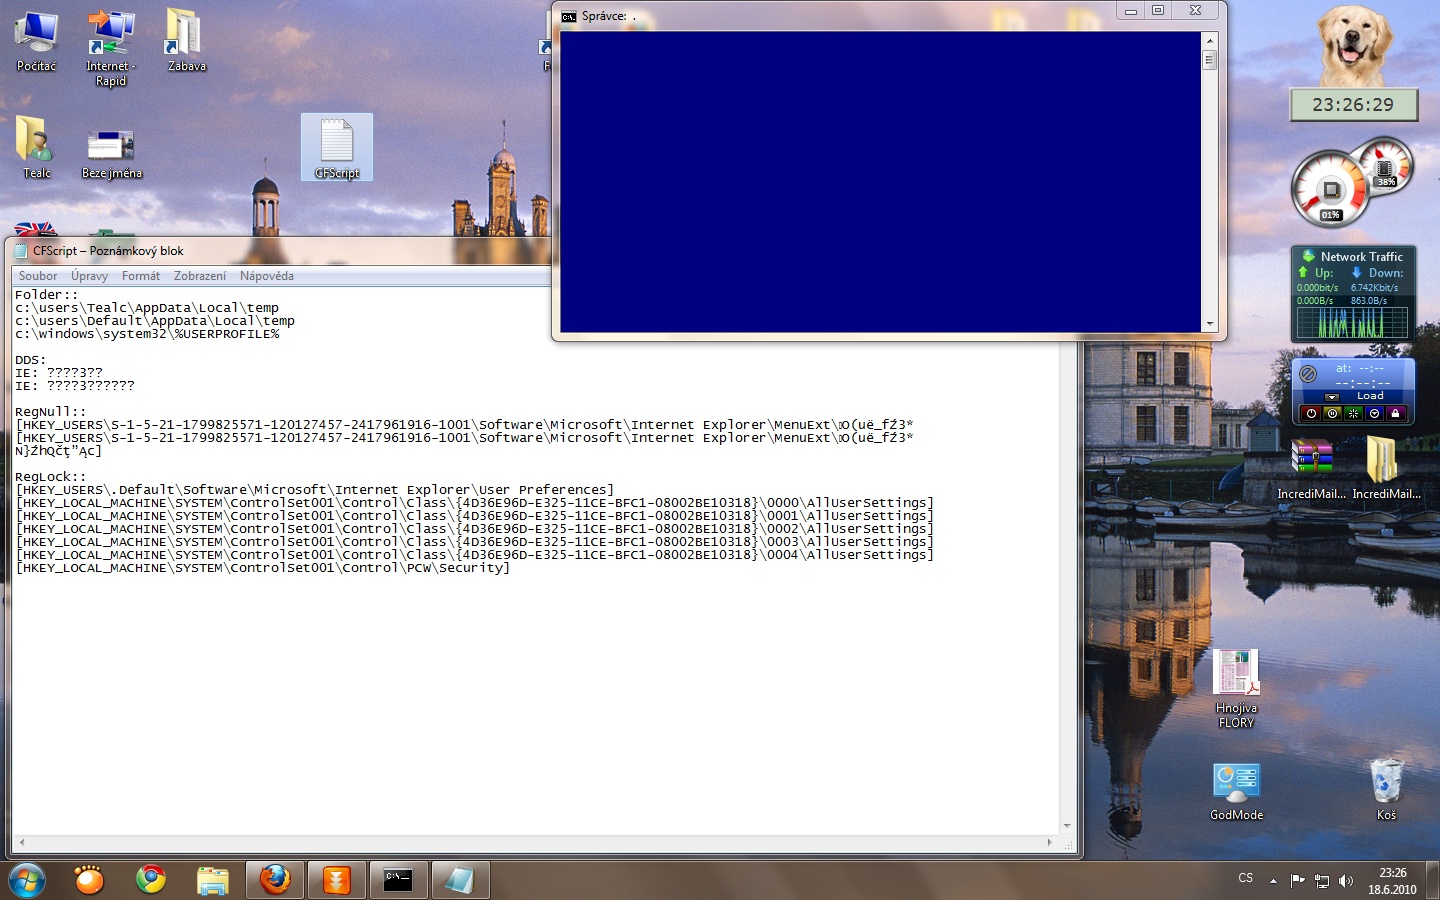Launch Google Chrome from the taskbar
Image resolution: width=1440 pixels, height=900 pixels.
tap(151, 880)
